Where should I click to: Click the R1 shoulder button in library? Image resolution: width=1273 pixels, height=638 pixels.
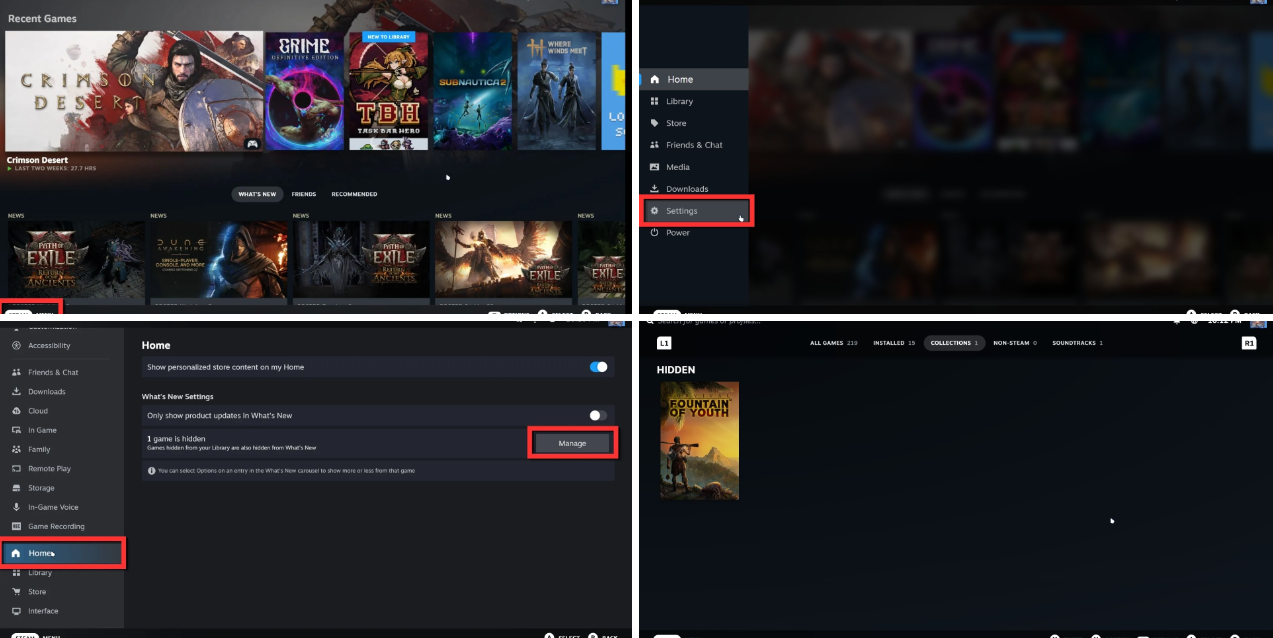tap(1249, 343)
